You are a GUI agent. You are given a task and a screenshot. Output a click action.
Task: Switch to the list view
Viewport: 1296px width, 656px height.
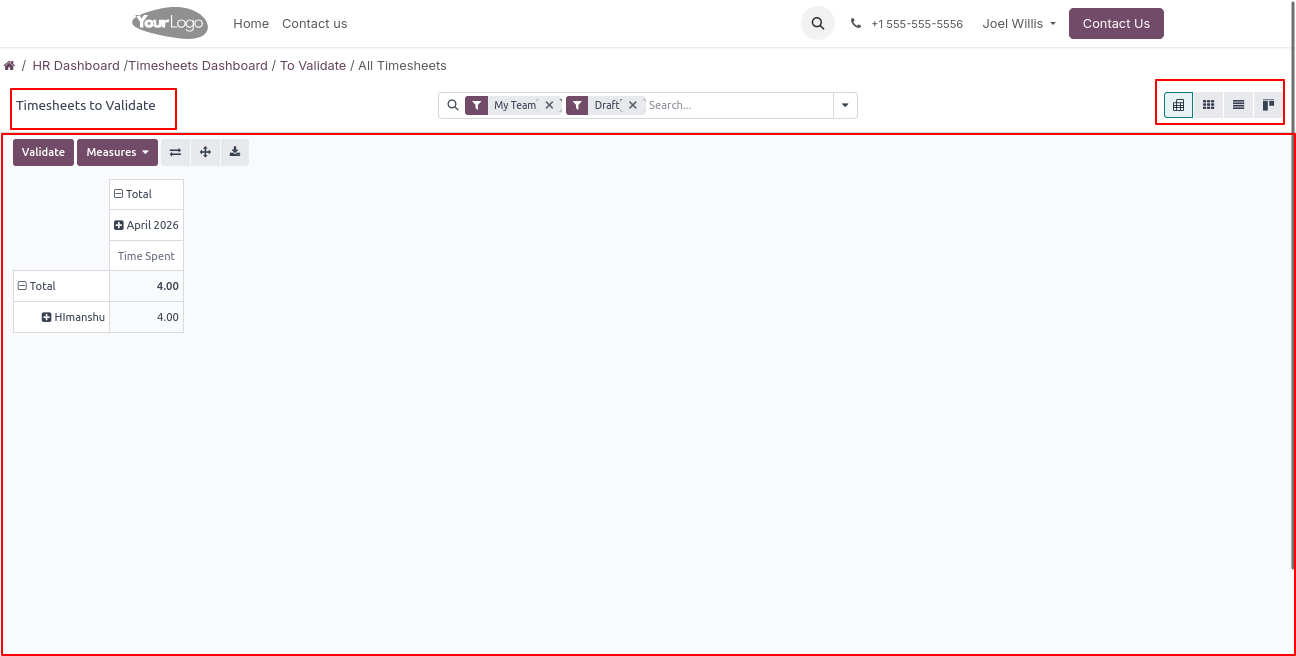(1238, 105)
